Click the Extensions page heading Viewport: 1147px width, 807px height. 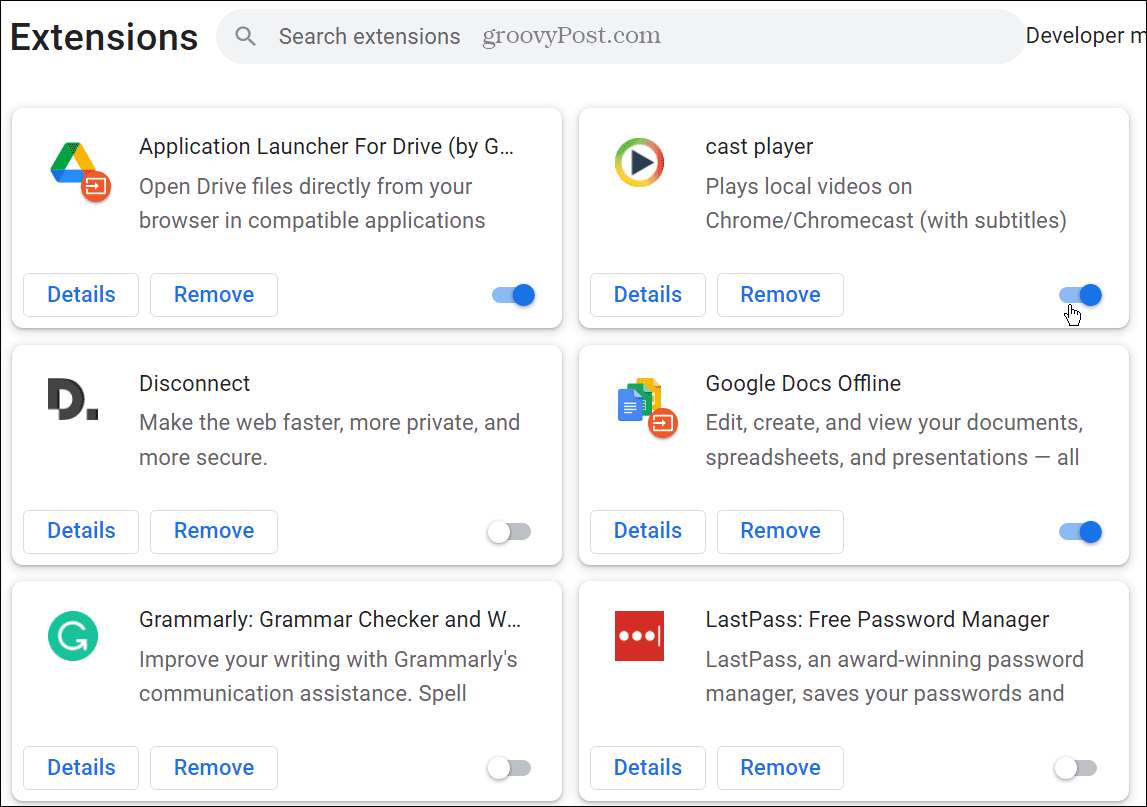tap(104, 37)
